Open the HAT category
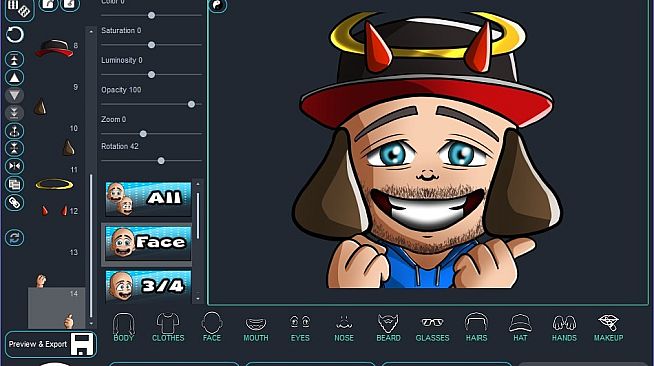The image size is (654, 366). [520, 328]
